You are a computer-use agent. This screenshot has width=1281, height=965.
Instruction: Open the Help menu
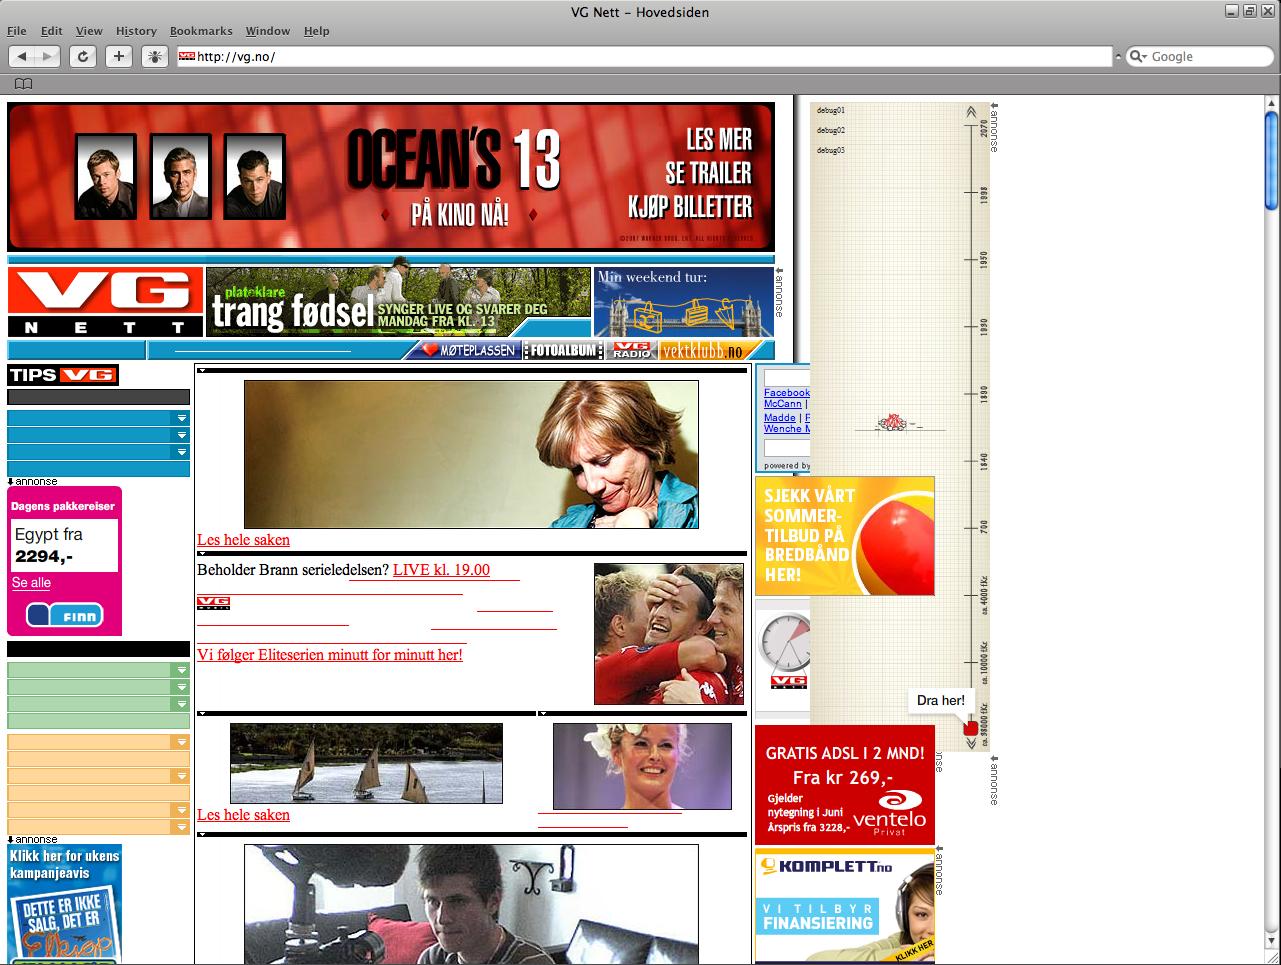[316, 31]
